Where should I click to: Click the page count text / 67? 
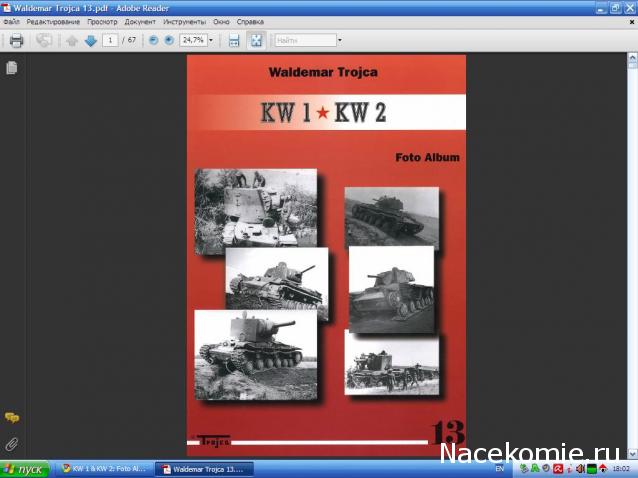pos(129,40)
